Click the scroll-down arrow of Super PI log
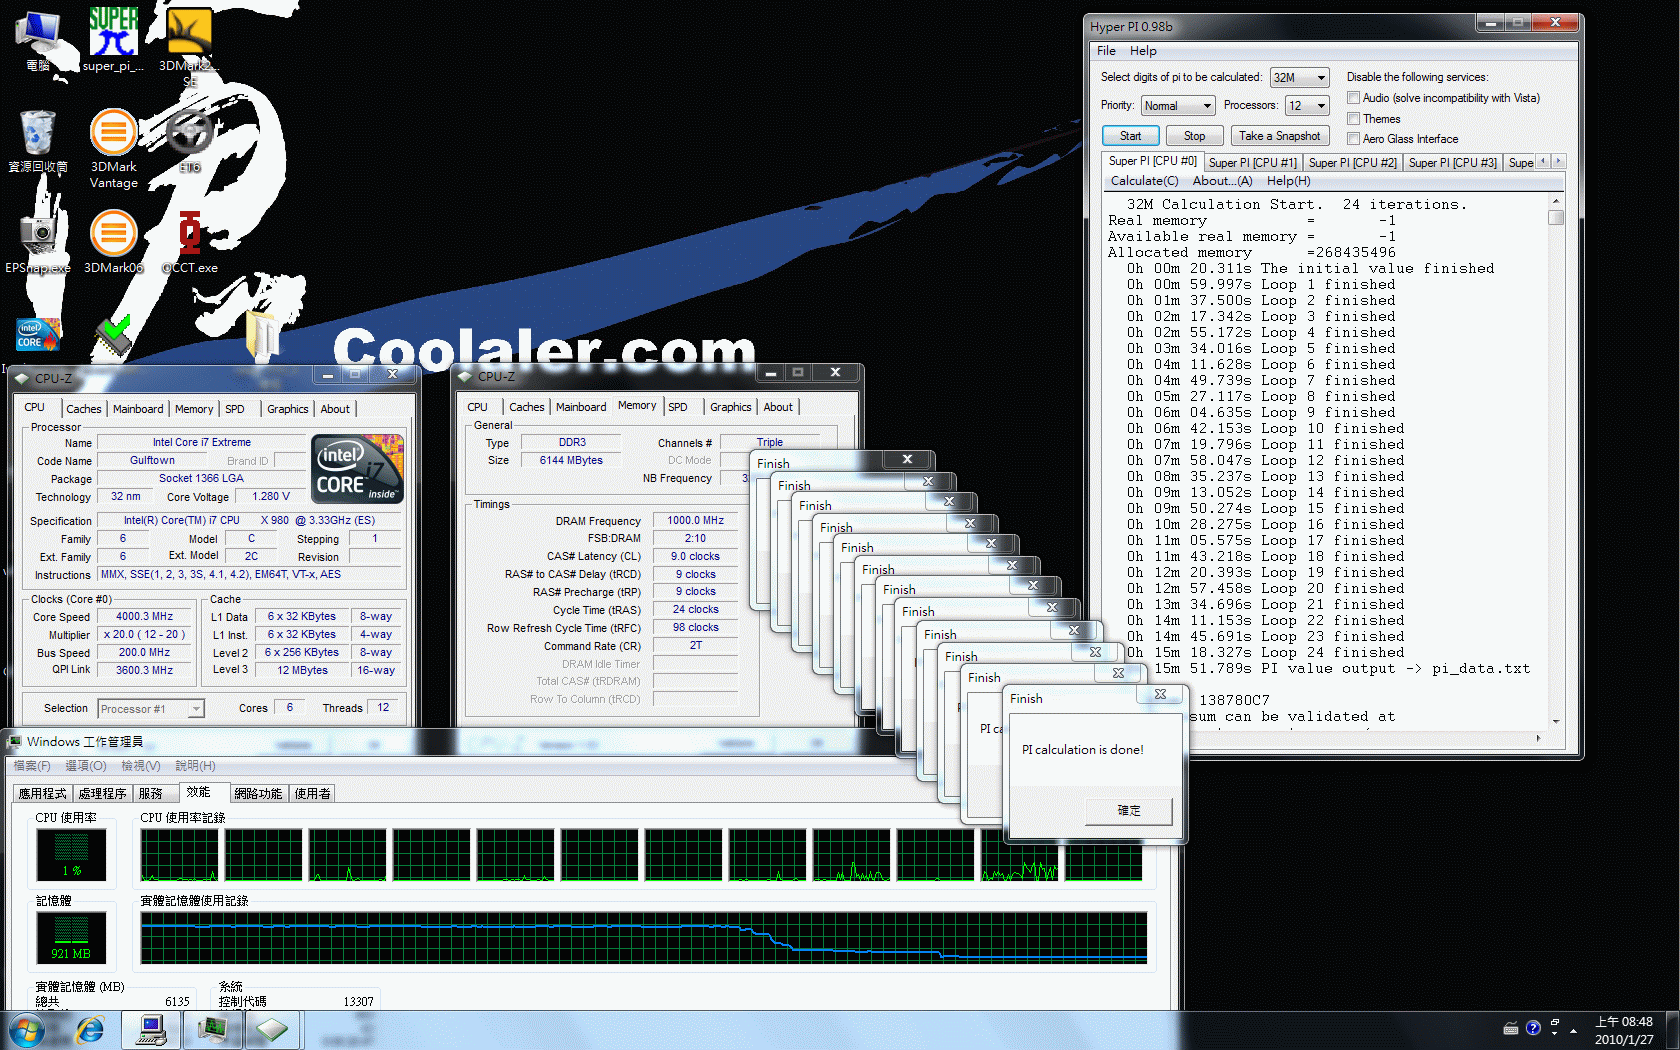 point(1555,722)
